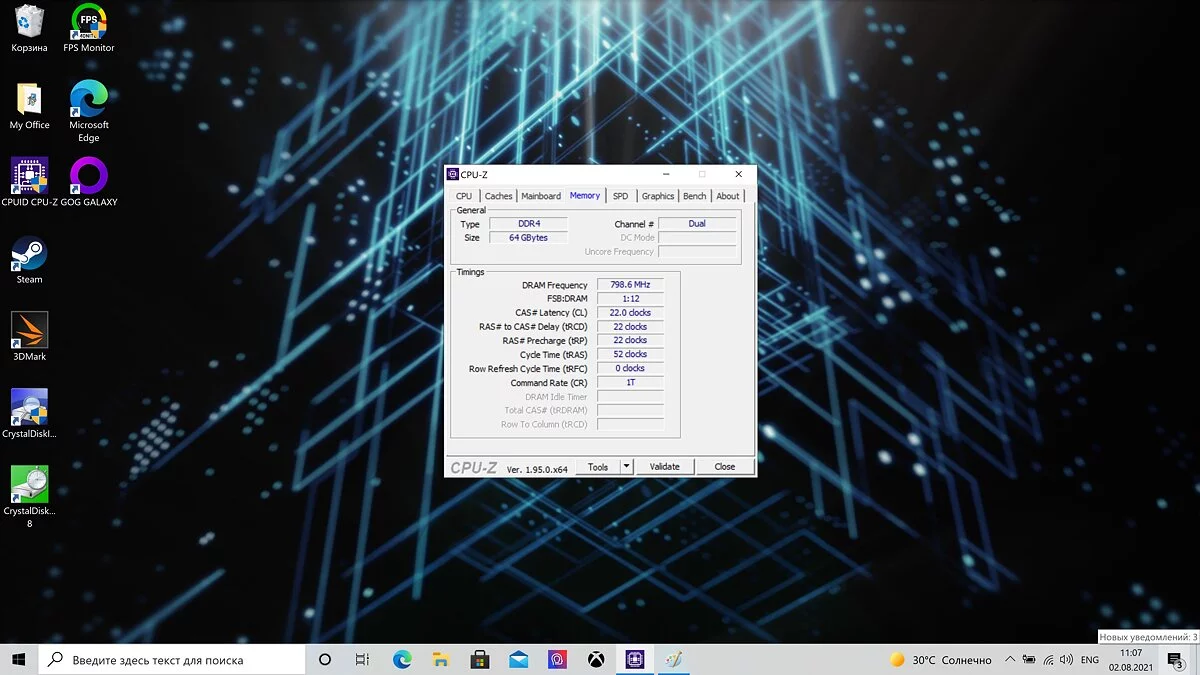The image size is (1200, 675).
Task: Switch to the SPD tab
Action: [x=621, y=196]
